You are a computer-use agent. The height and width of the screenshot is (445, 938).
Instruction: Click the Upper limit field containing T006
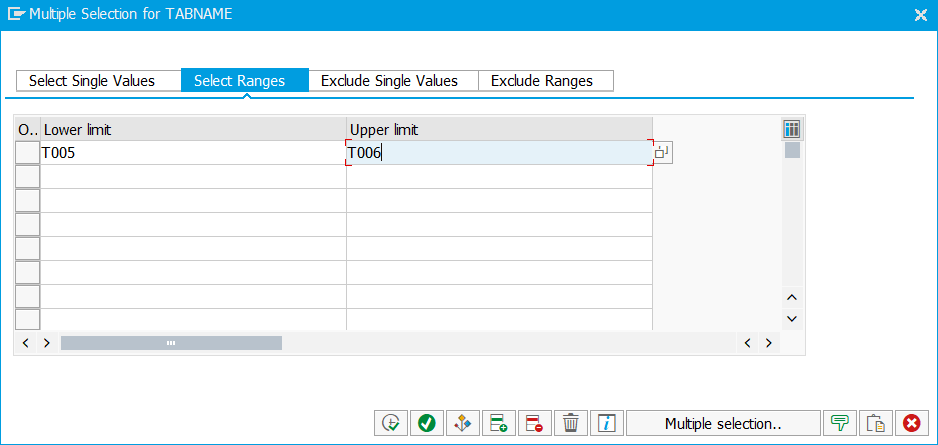500,153
